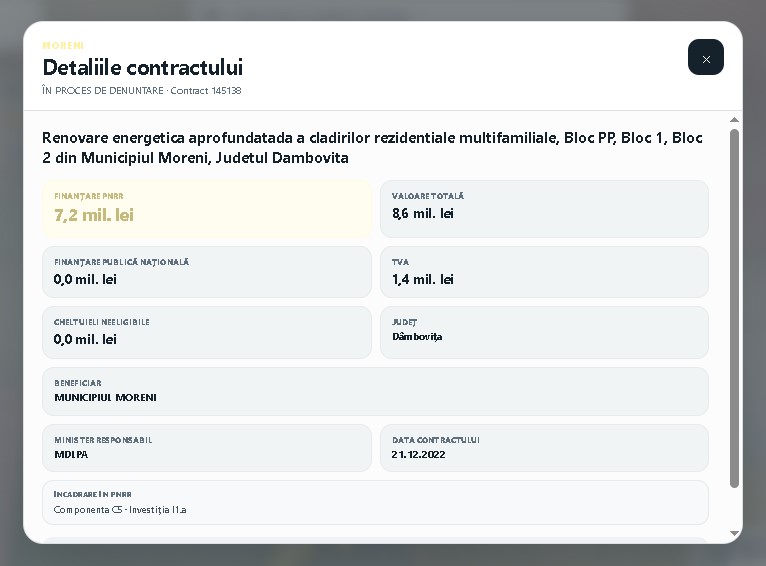Close the contract details dialog
The height and width of the screenshot is (566, 766).
click(705, 57)
